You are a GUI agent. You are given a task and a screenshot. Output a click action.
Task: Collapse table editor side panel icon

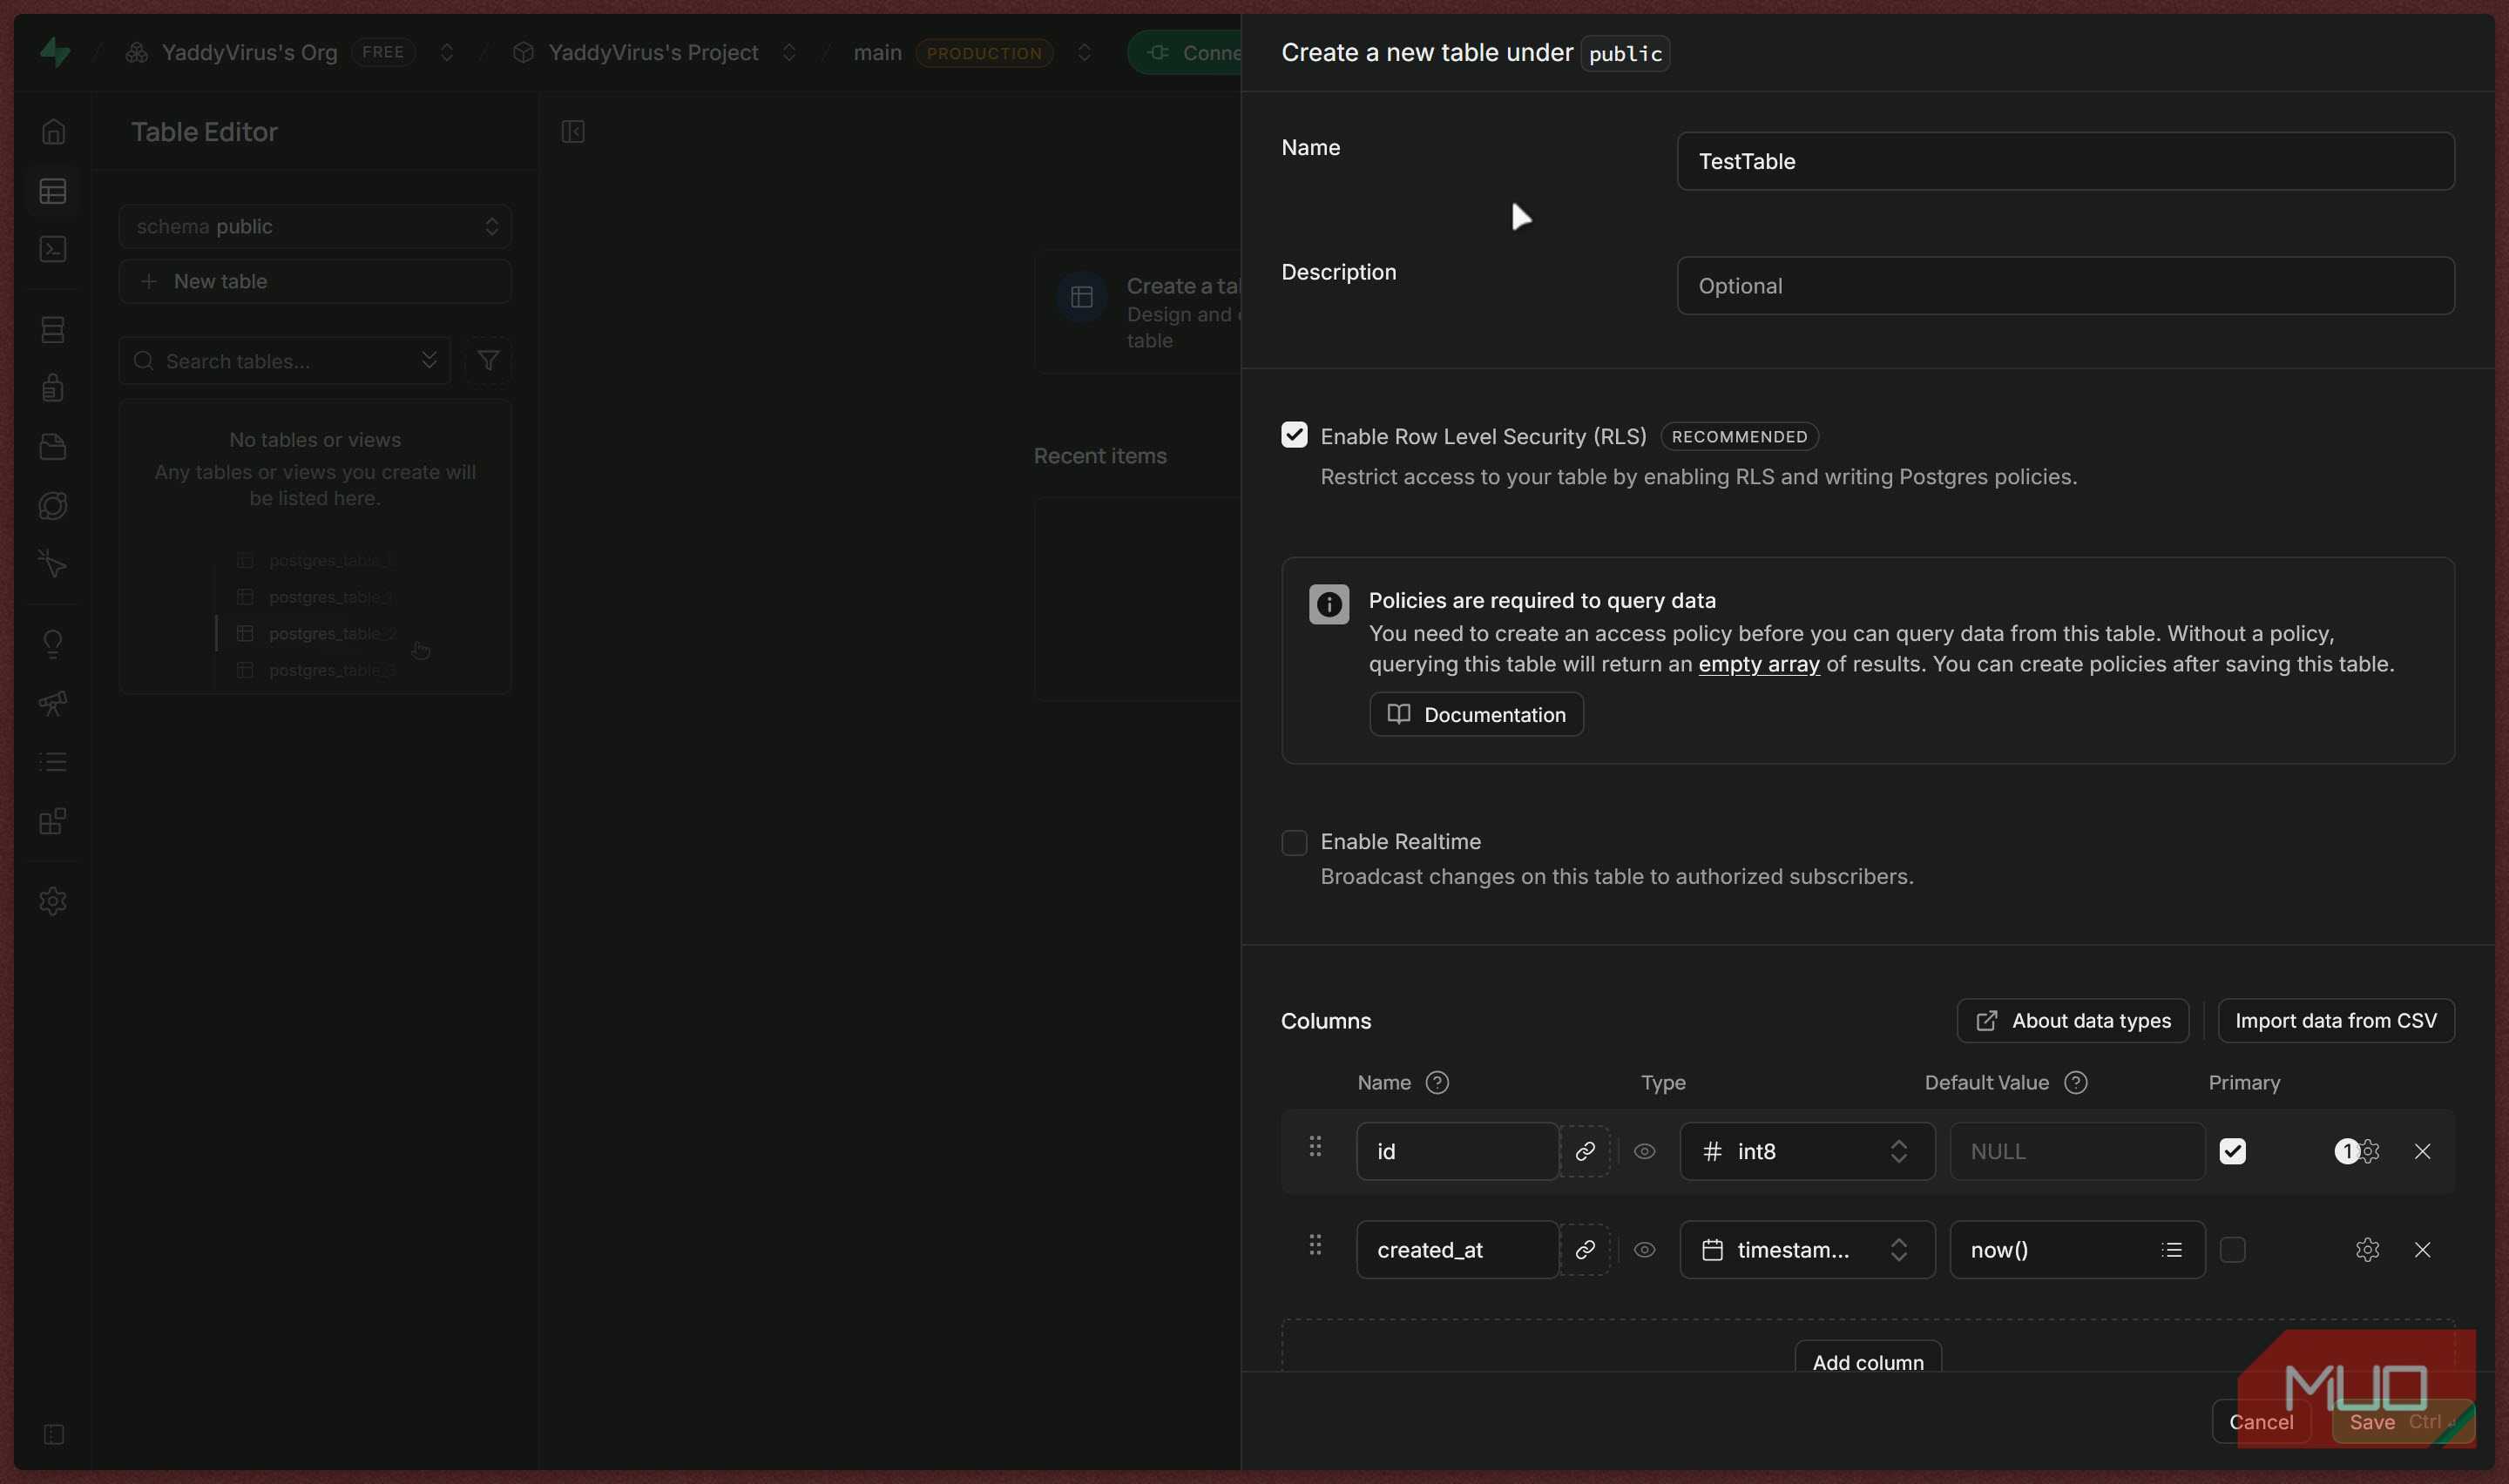click(573, 131)
